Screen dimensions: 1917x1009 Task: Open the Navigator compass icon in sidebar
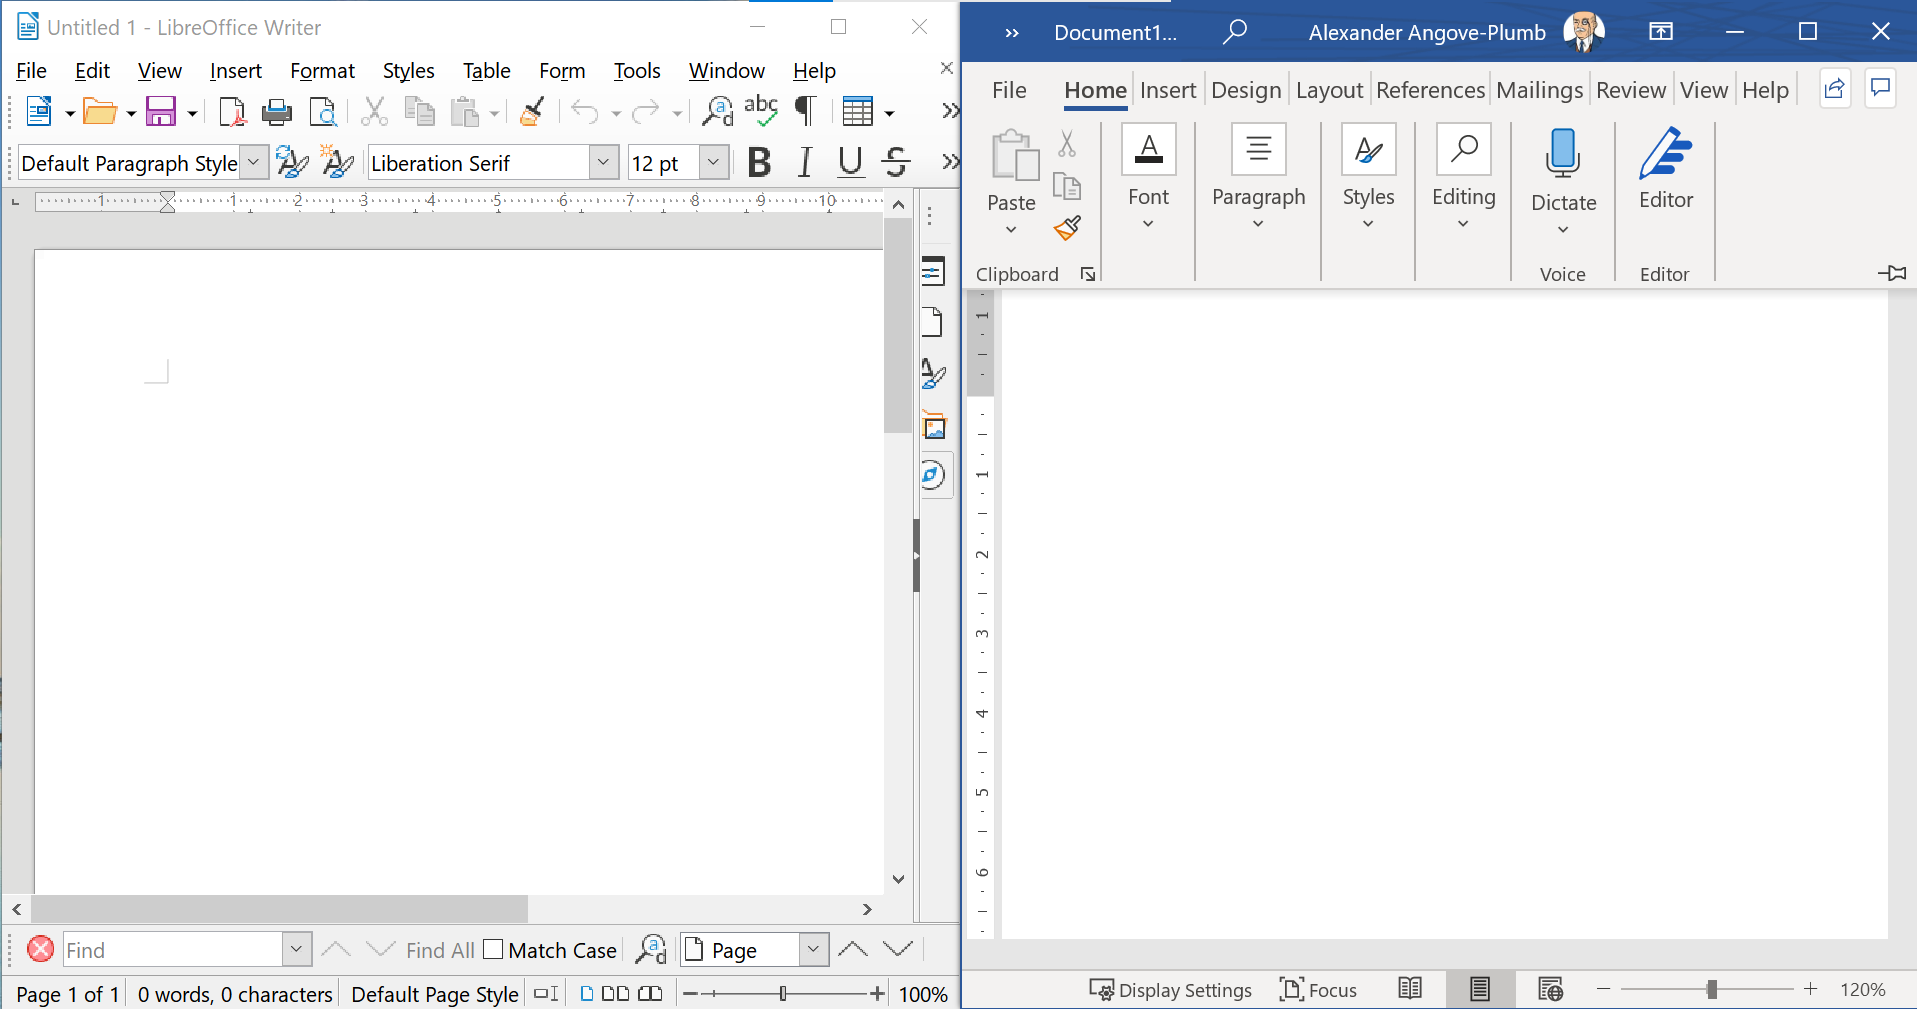tap(933, 475)
